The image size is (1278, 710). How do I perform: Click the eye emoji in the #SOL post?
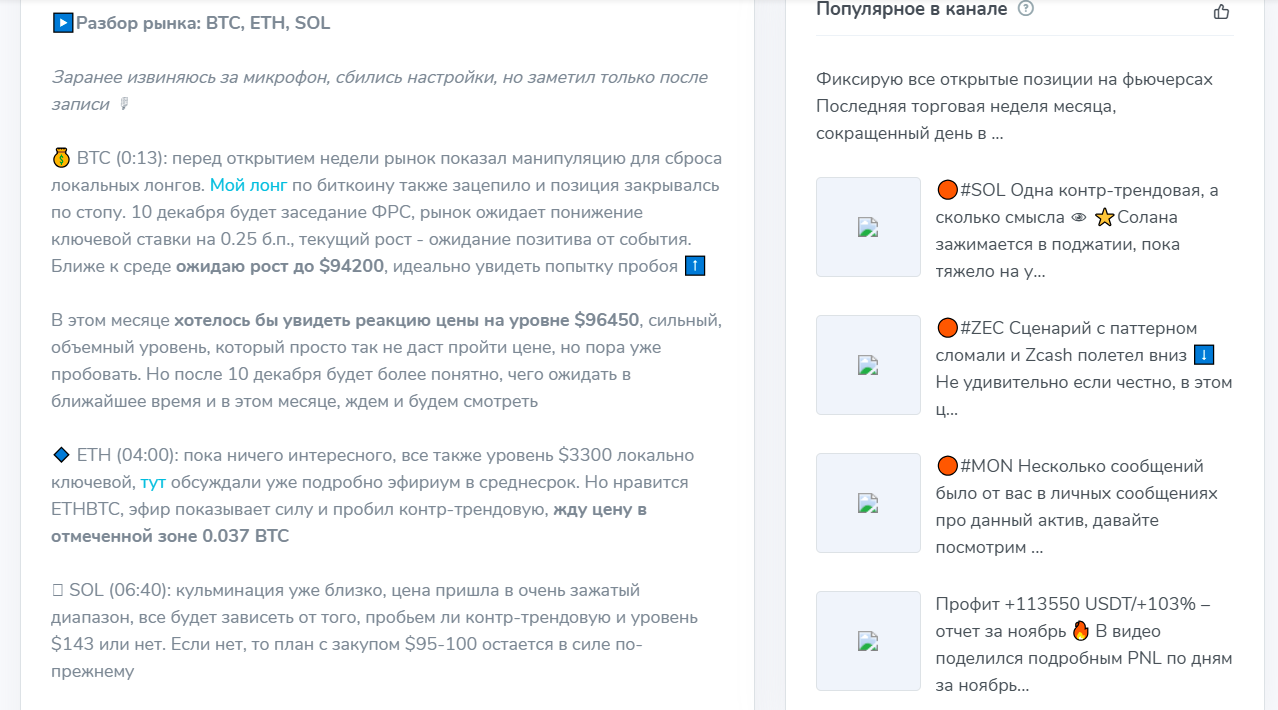1078,217
